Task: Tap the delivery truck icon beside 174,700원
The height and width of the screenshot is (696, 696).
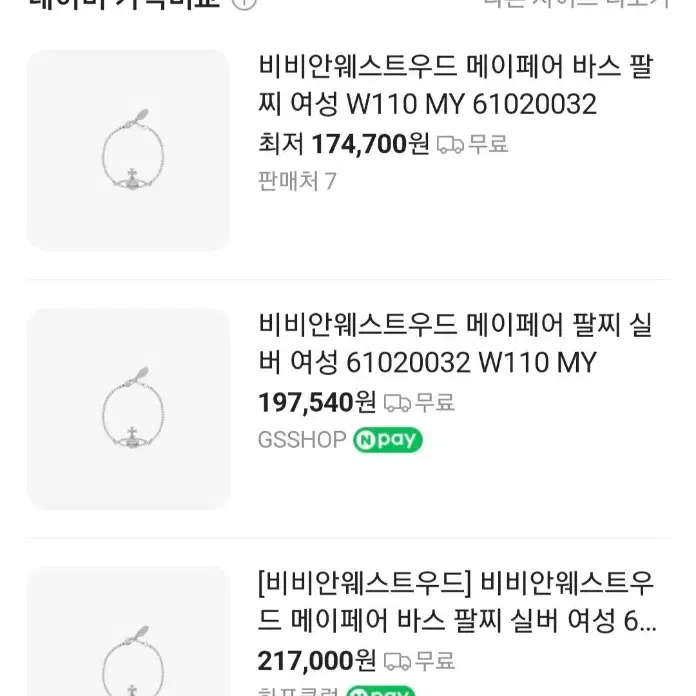Action: point(451,145)
